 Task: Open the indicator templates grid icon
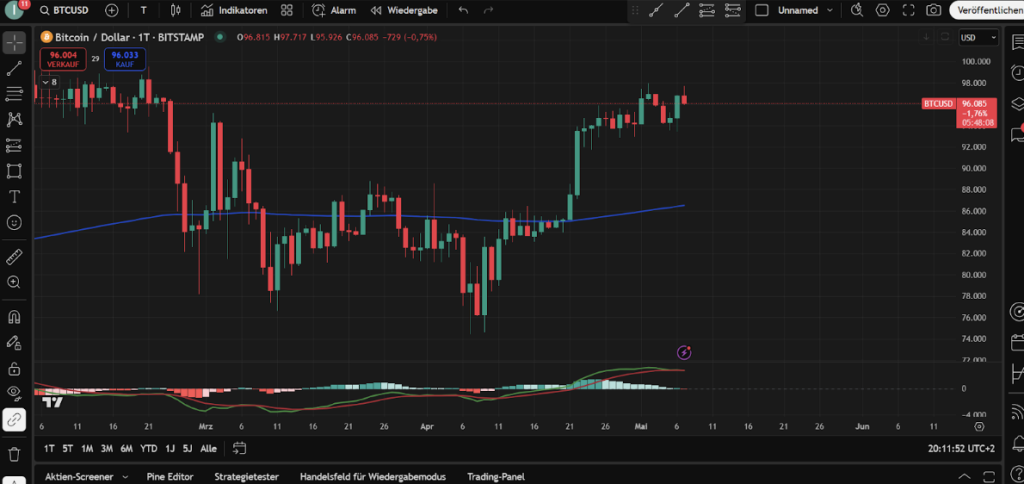click(287, 10)
